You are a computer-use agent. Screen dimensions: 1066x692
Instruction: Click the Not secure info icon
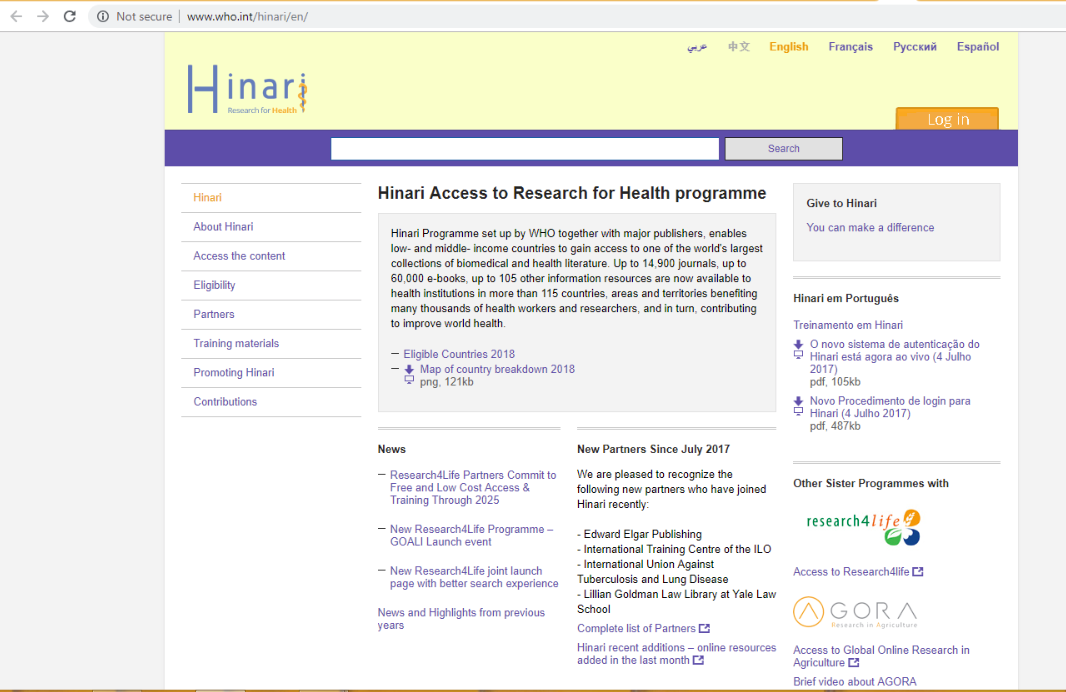103,16
